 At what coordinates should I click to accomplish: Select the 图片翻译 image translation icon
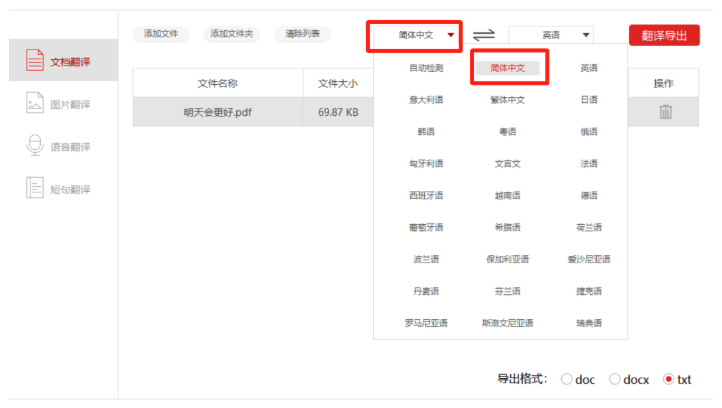pos(34,104)
